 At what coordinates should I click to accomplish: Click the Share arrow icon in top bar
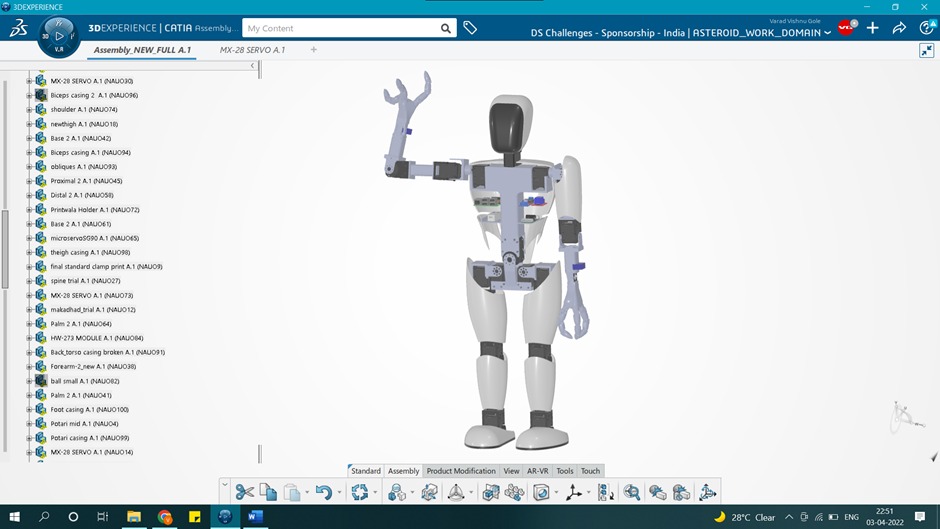(899, 28)
